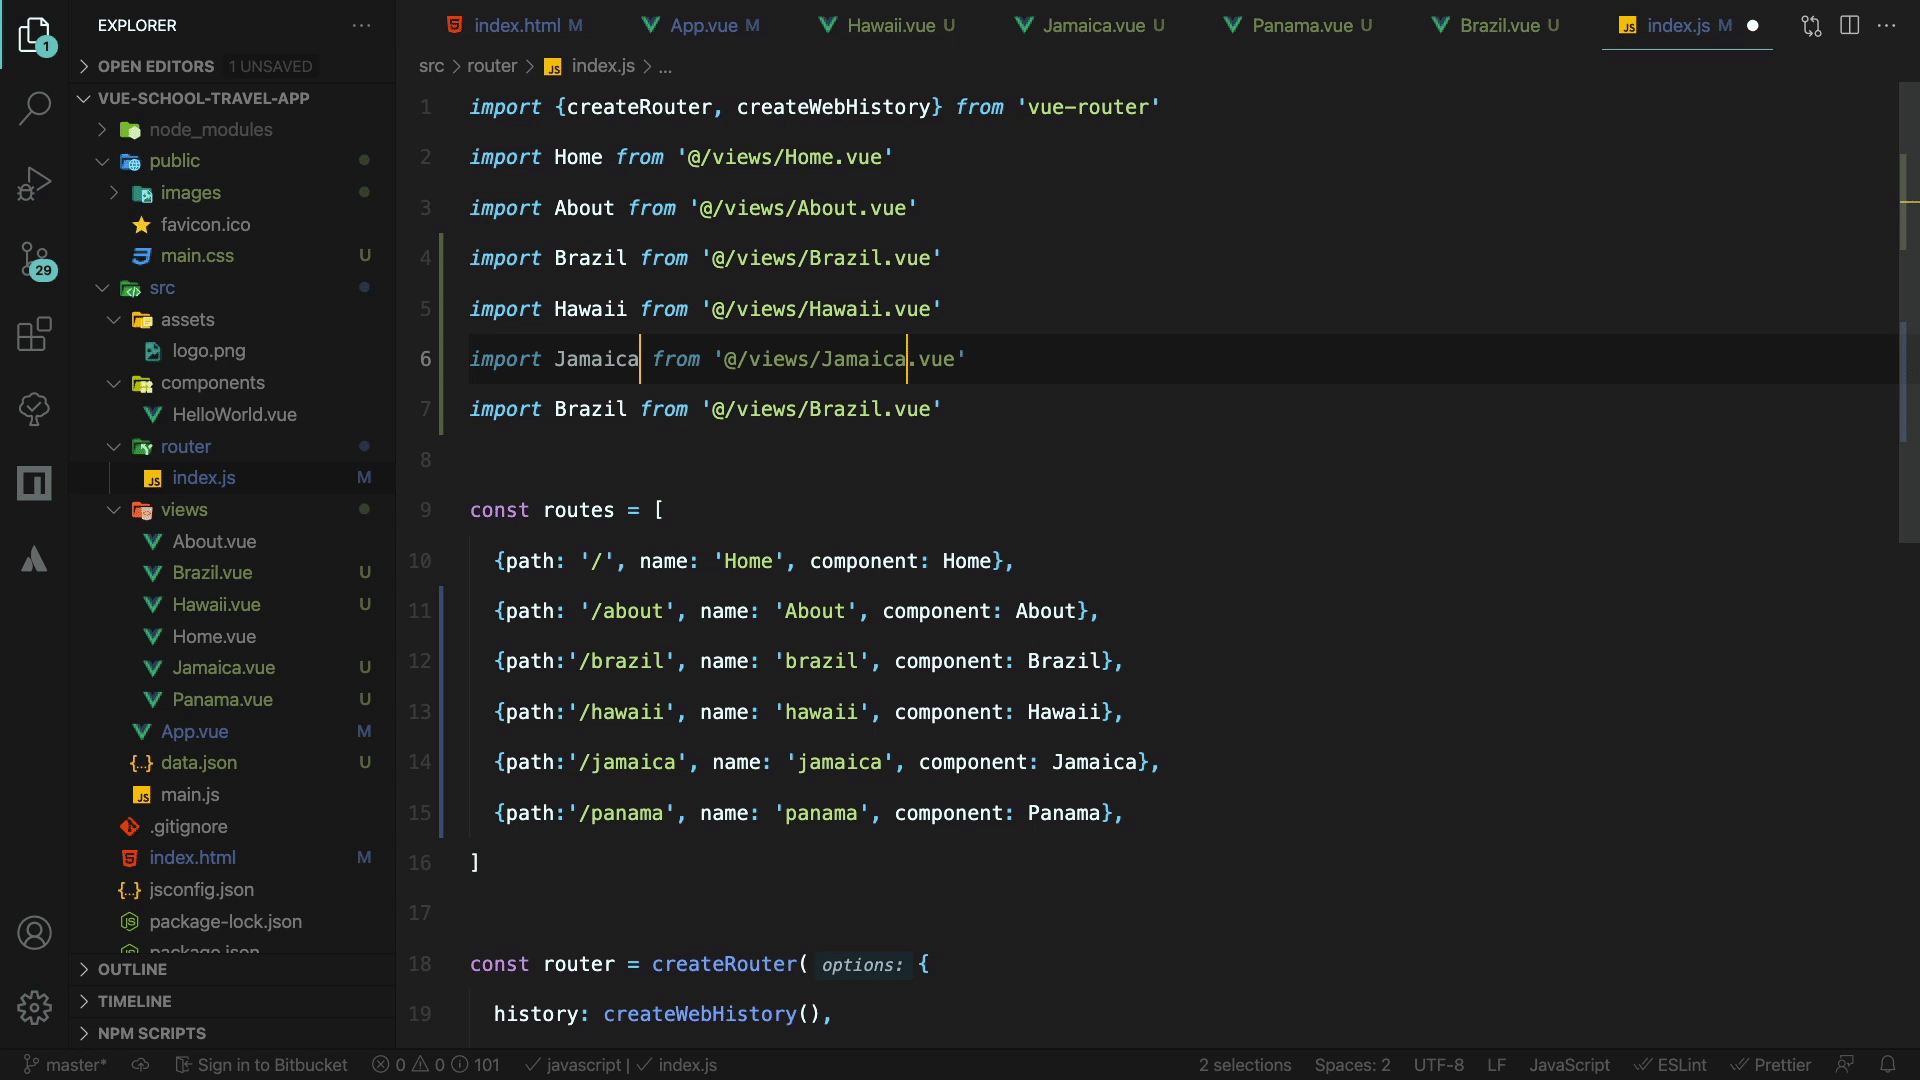Expand the node_modules folder
Viewport: 1920px width, 1080px height.
pos(210,129)
